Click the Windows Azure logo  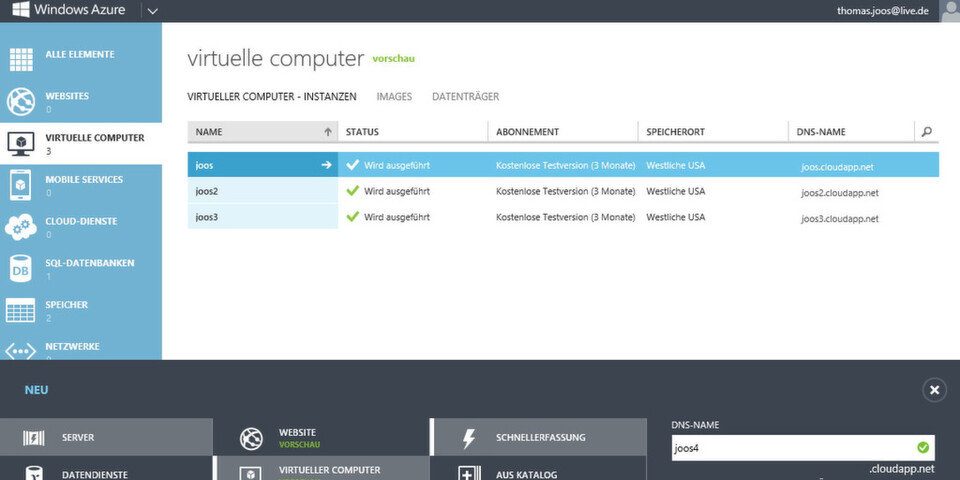(x=69, y=9)
